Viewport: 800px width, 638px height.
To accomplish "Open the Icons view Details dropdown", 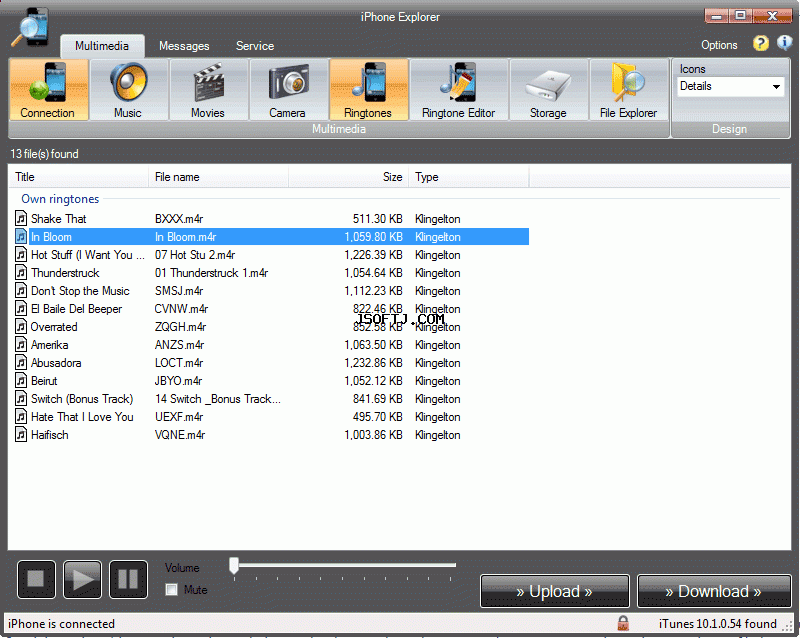I will pyautogui.click(x=730, y=86).
